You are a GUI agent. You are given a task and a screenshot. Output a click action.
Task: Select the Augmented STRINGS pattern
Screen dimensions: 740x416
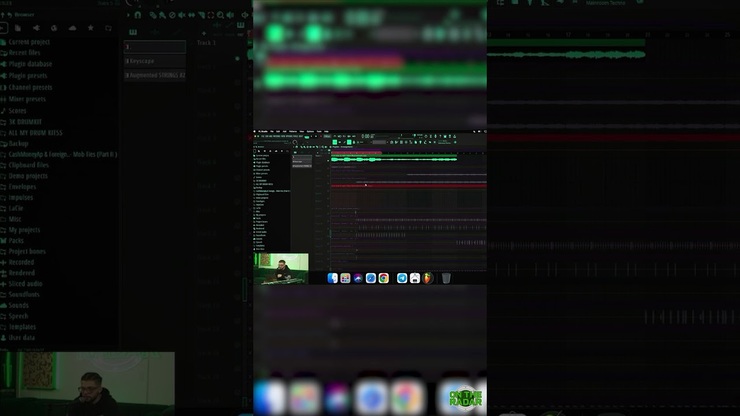(x=157, y=75)
